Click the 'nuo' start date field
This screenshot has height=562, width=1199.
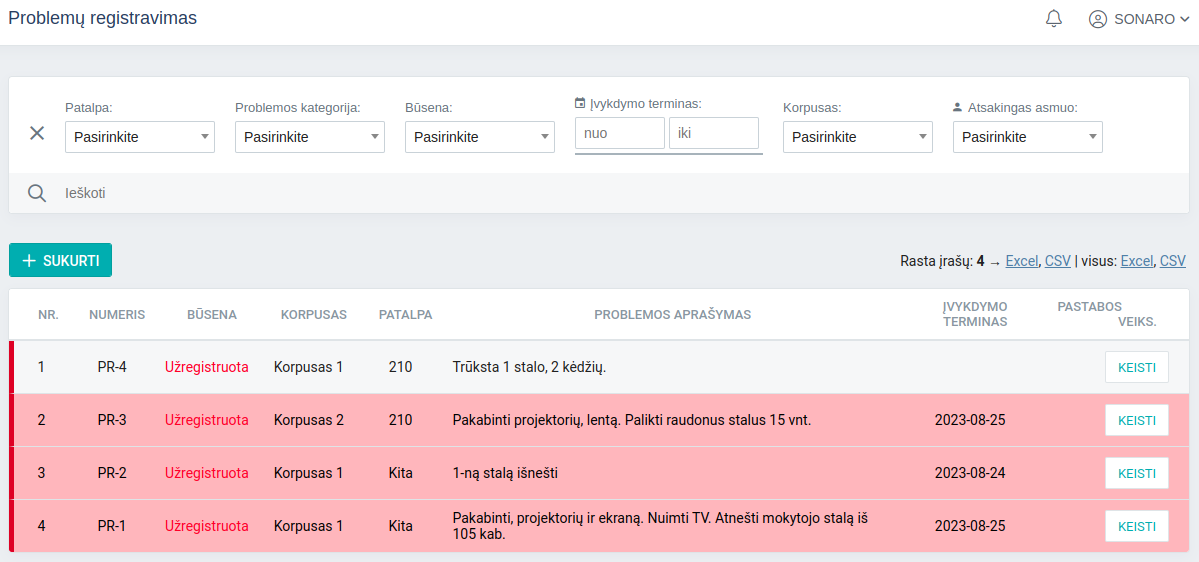[x=619, y=133]
